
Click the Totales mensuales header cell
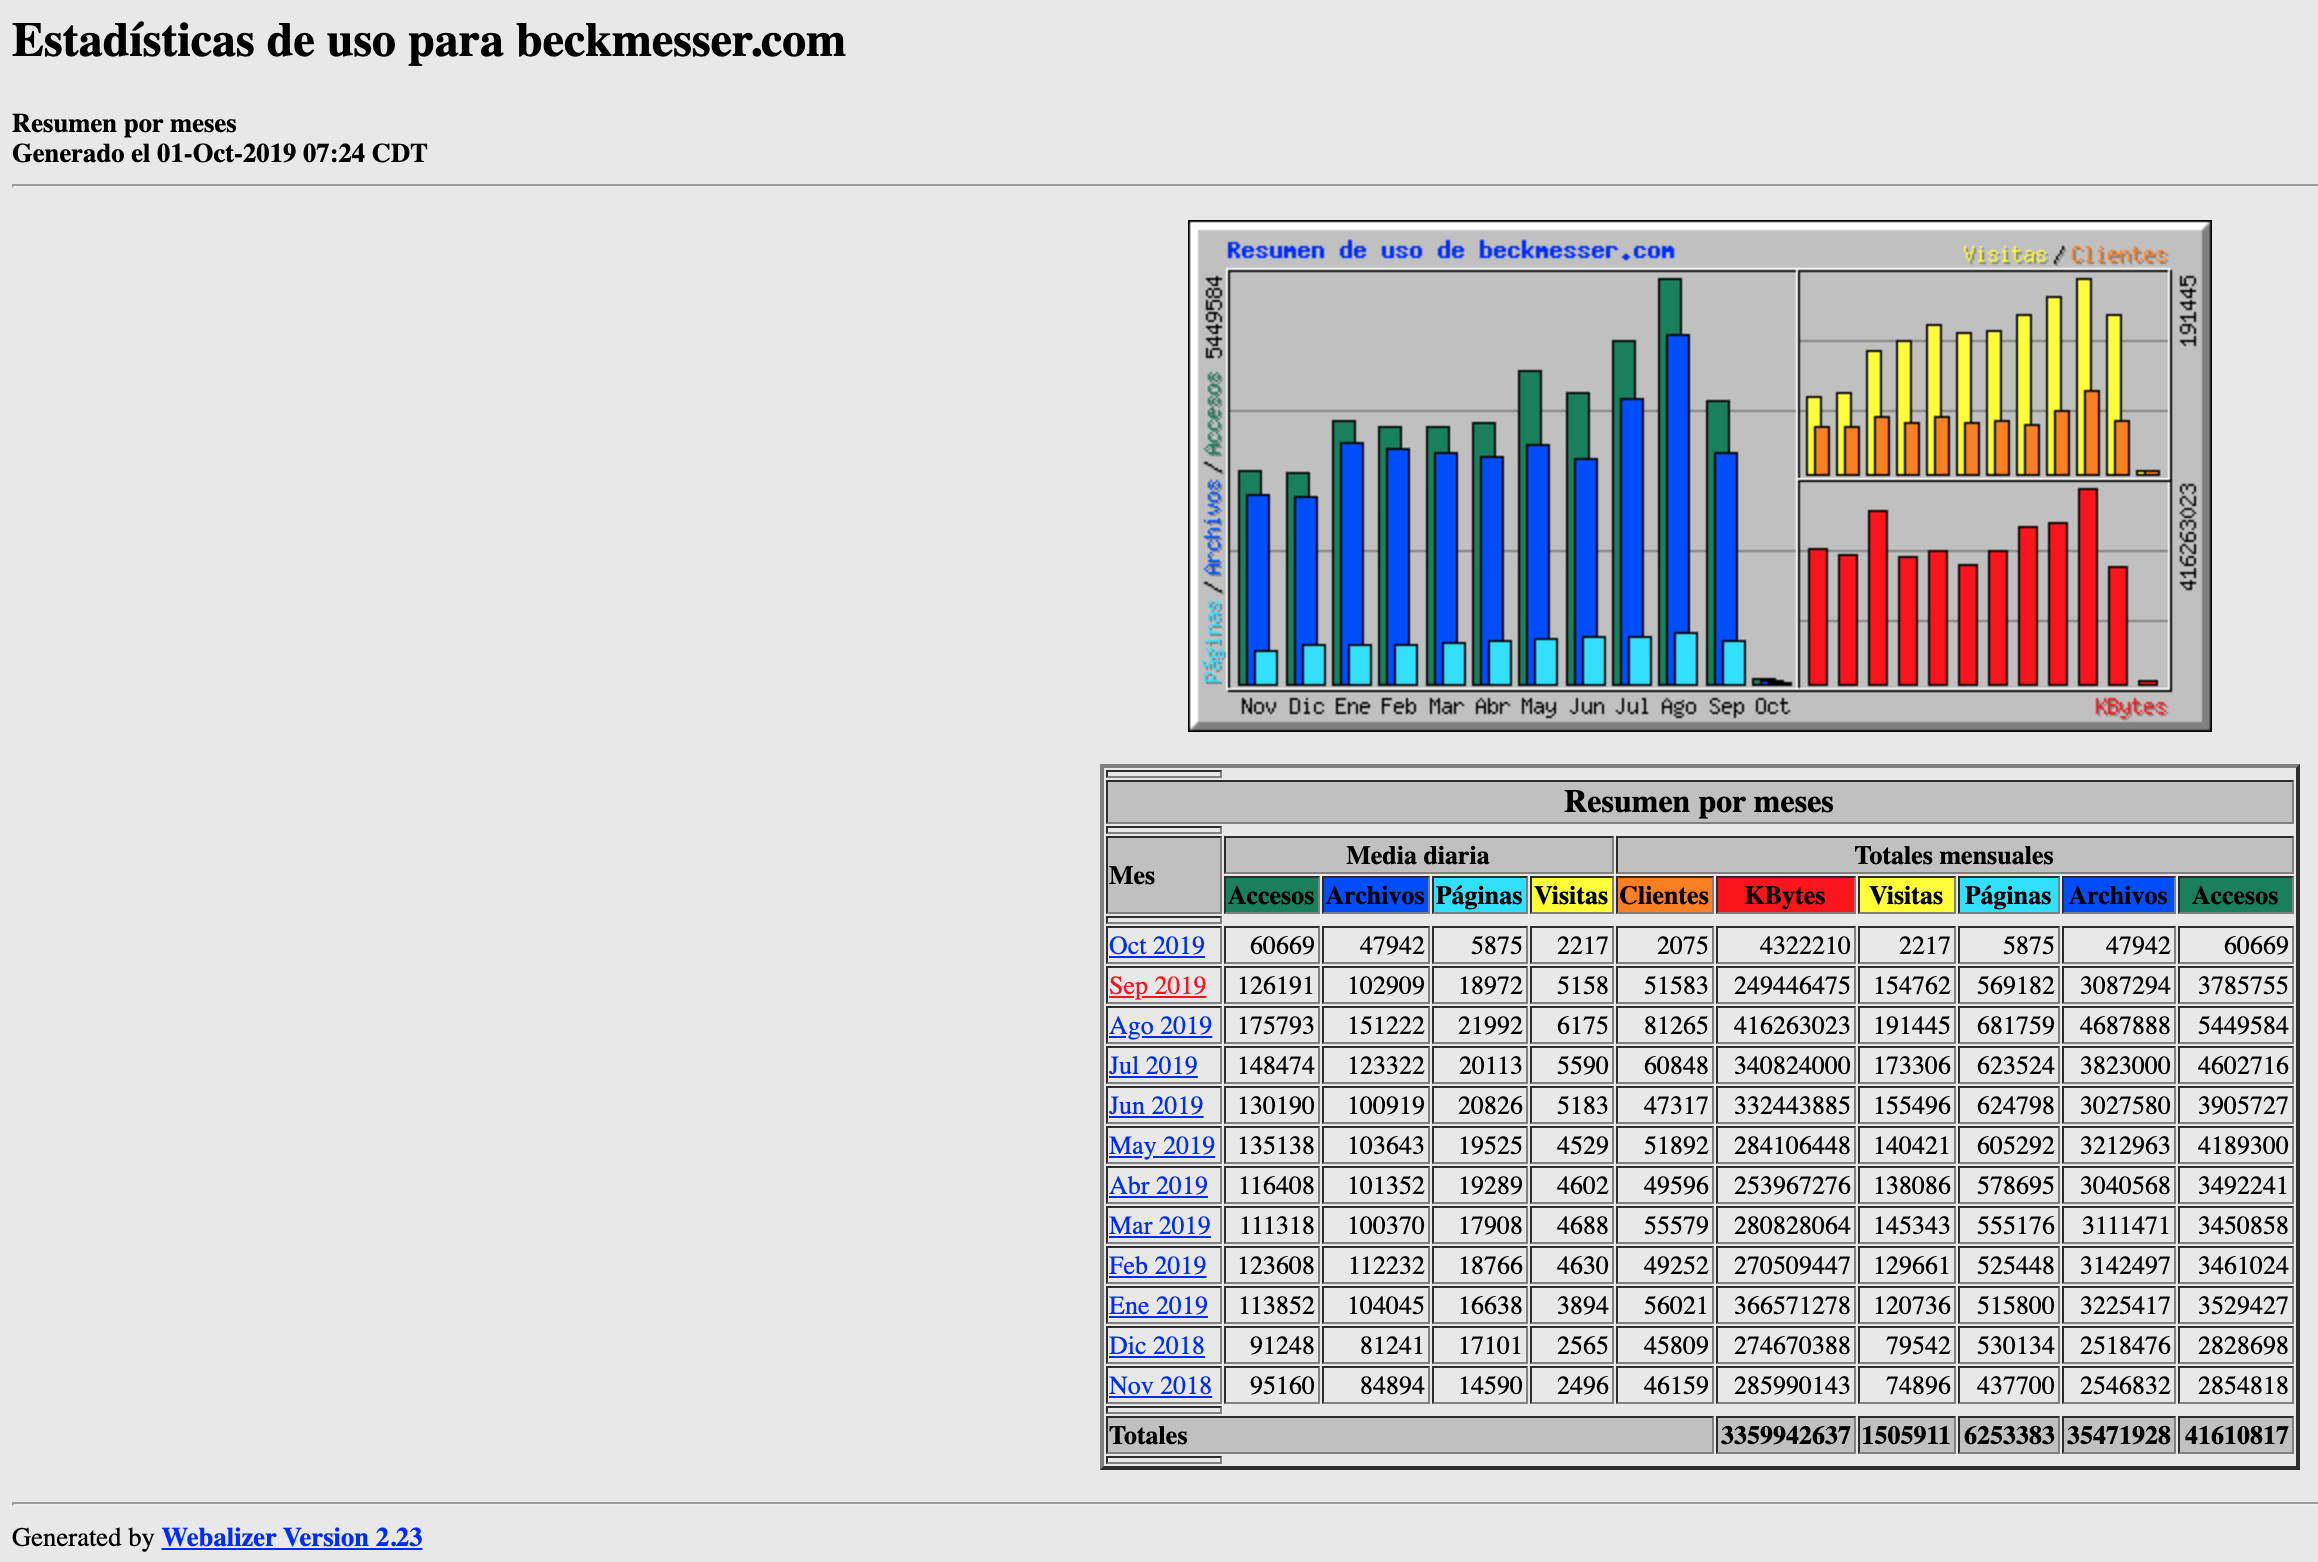pos(1953,855)
